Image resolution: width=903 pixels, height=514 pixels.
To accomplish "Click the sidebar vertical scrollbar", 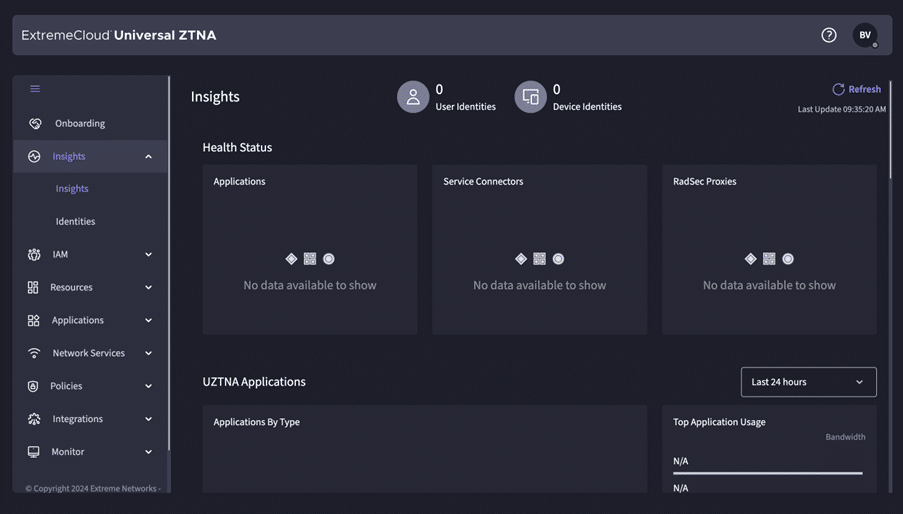I will [169, 262].
